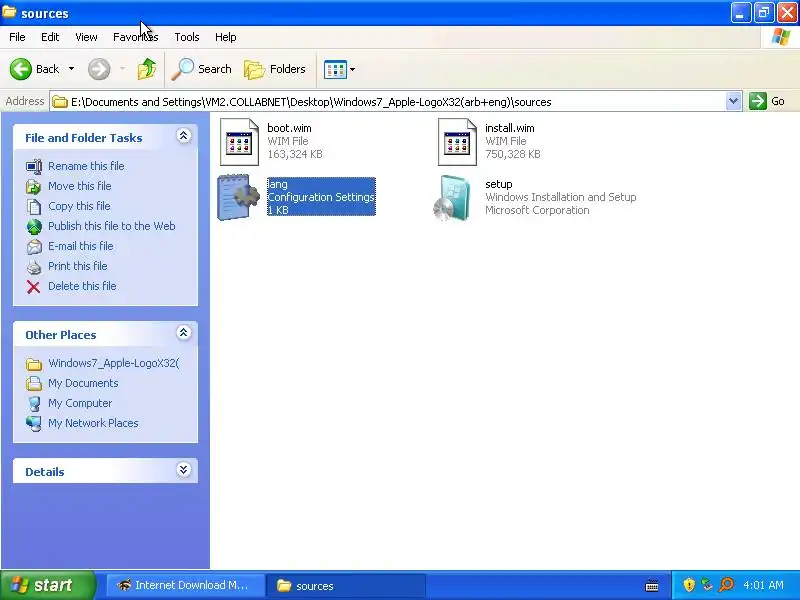Click the Print this file printer icon

coord(34,267)
